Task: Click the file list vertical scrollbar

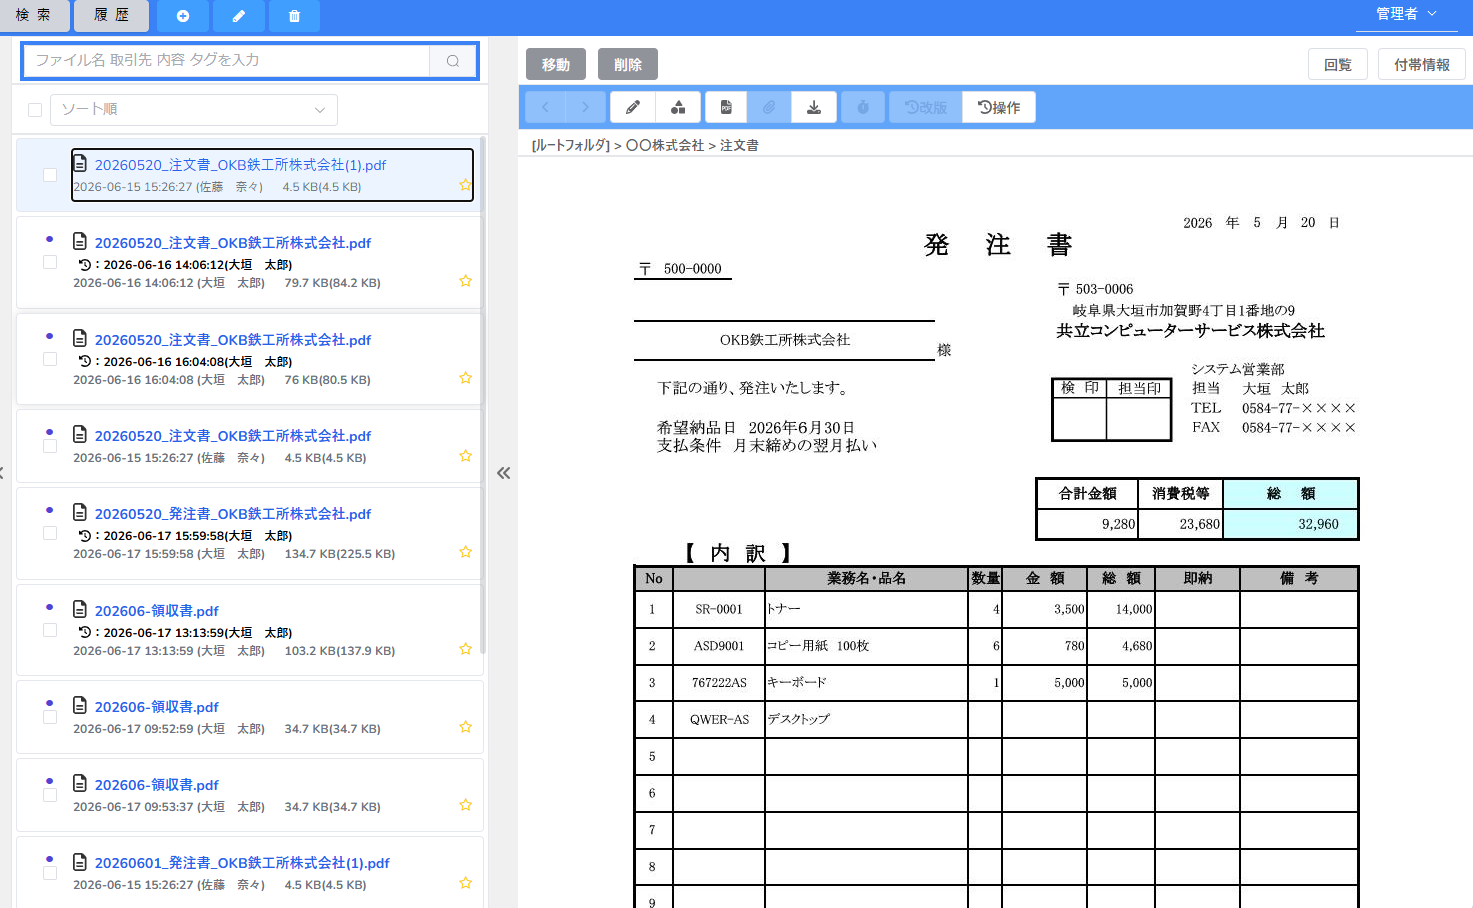Action: tap(483, 395)
